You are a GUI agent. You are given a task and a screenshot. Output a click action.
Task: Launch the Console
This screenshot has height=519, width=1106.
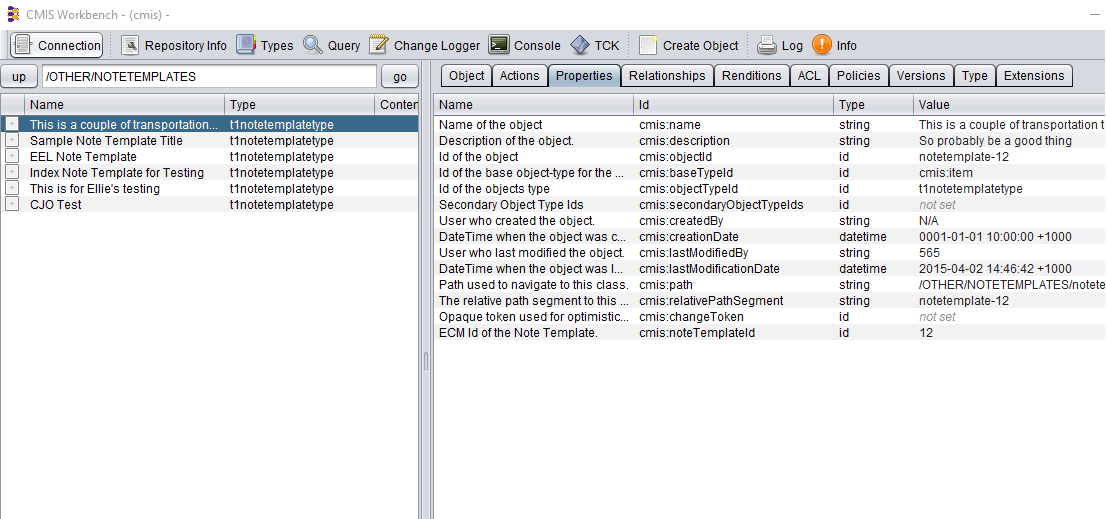525,45
